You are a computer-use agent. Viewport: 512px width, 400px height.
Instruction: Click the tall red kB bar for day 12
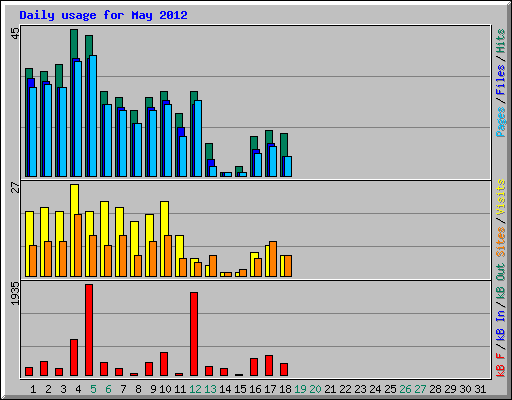(x=194, y=334)
